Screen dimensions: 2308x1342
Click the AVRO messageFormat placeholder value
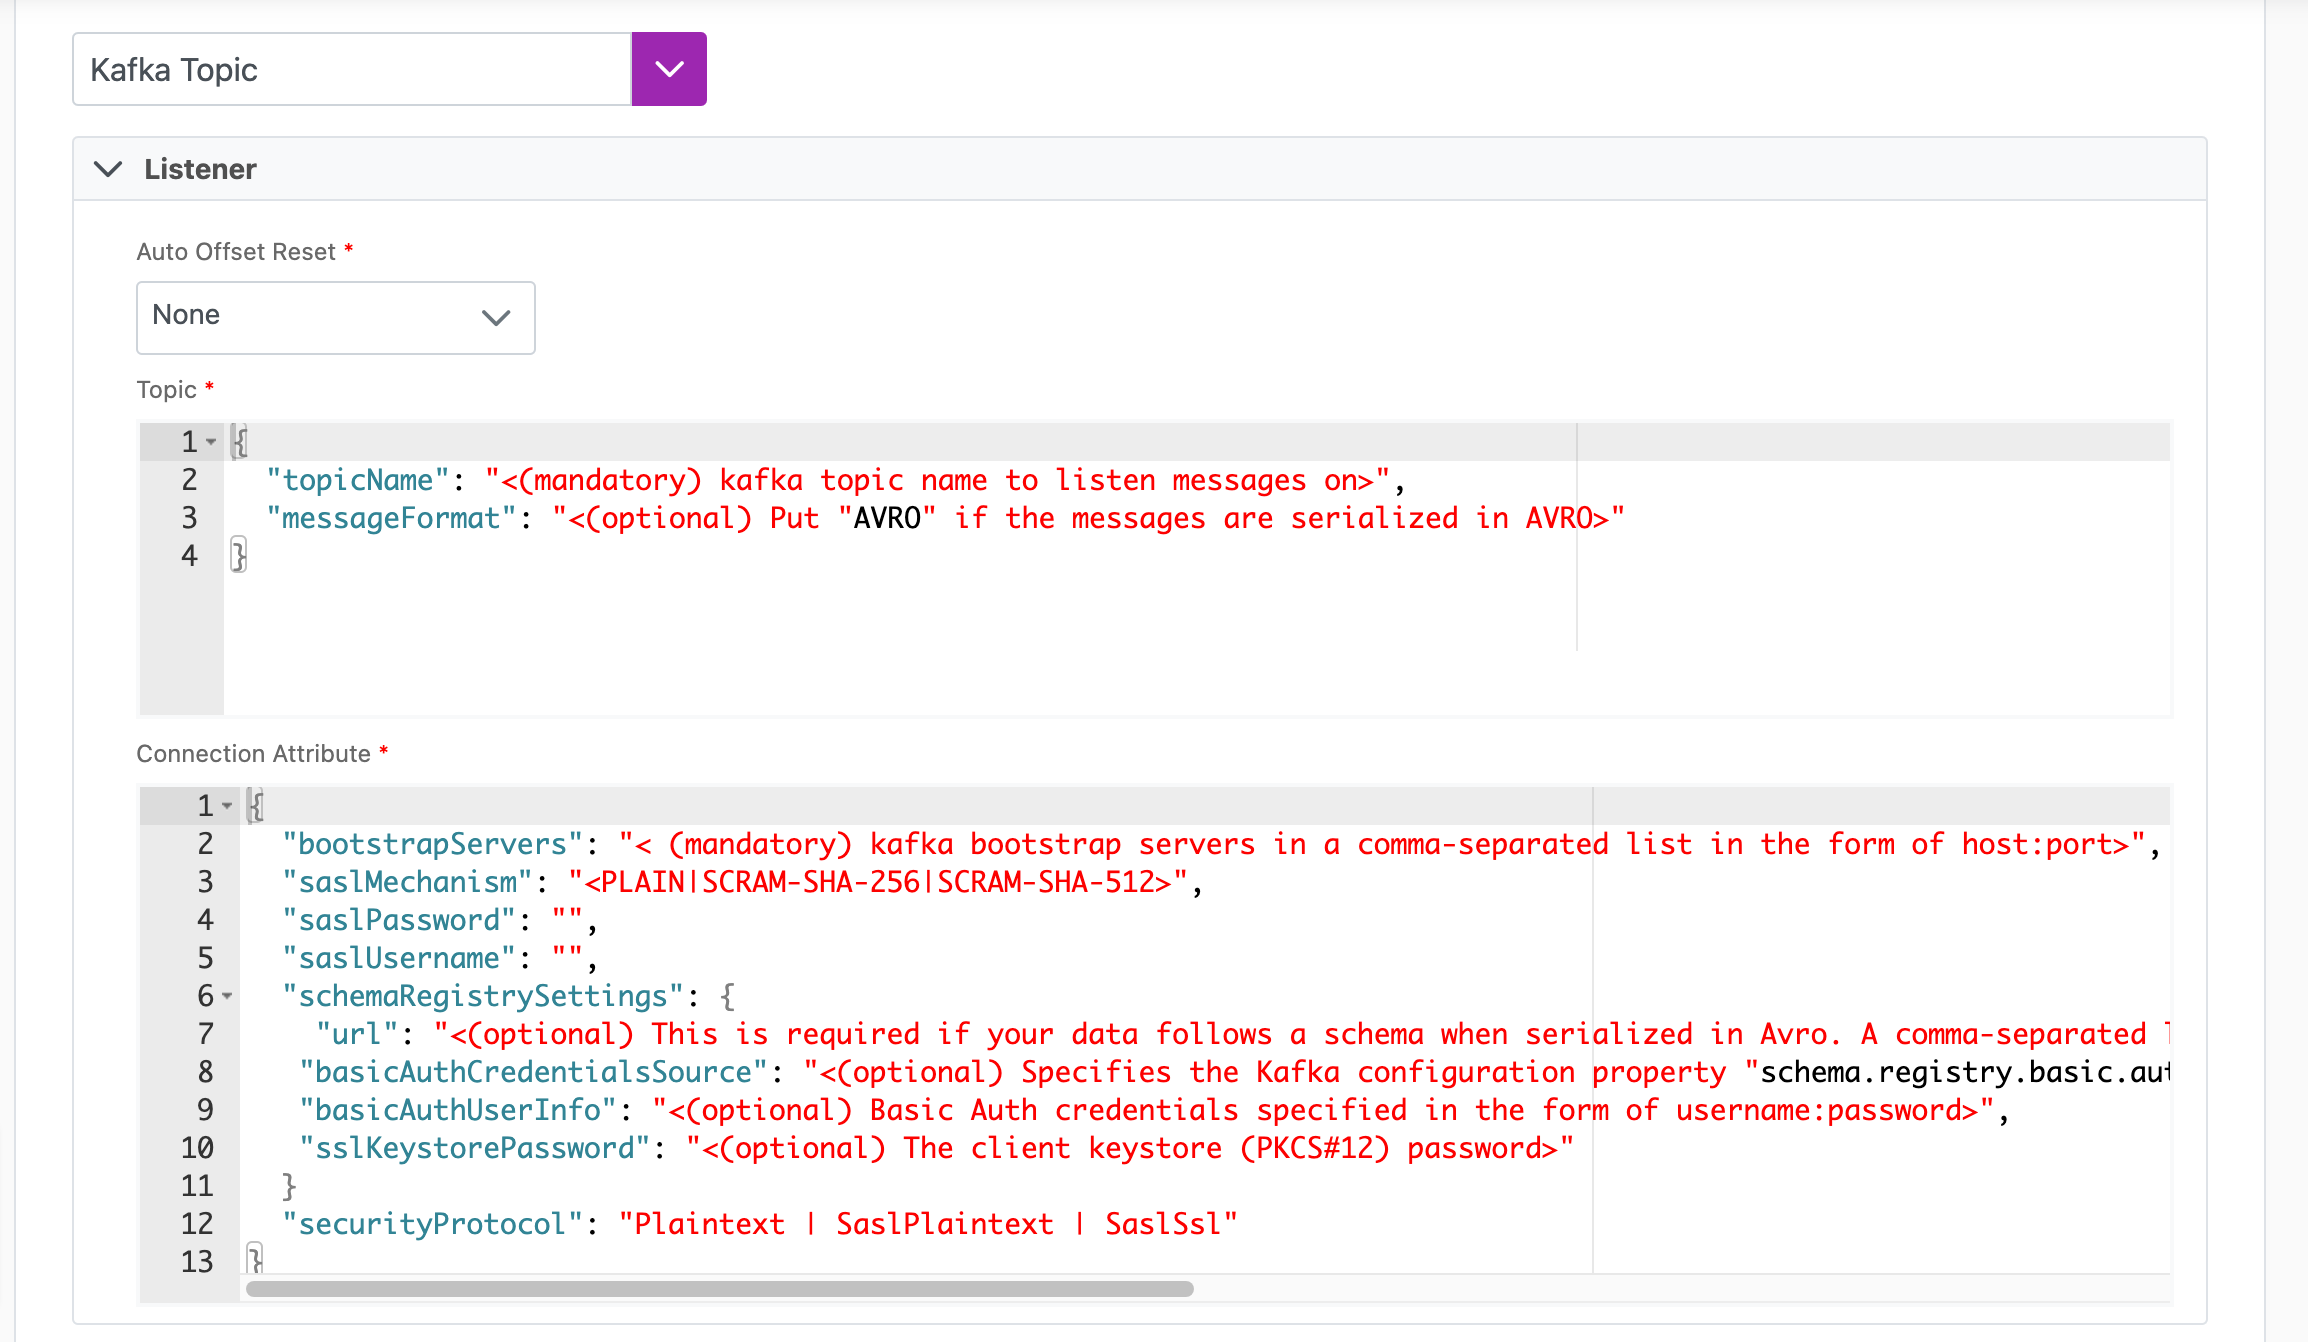tap(1089, 518)
